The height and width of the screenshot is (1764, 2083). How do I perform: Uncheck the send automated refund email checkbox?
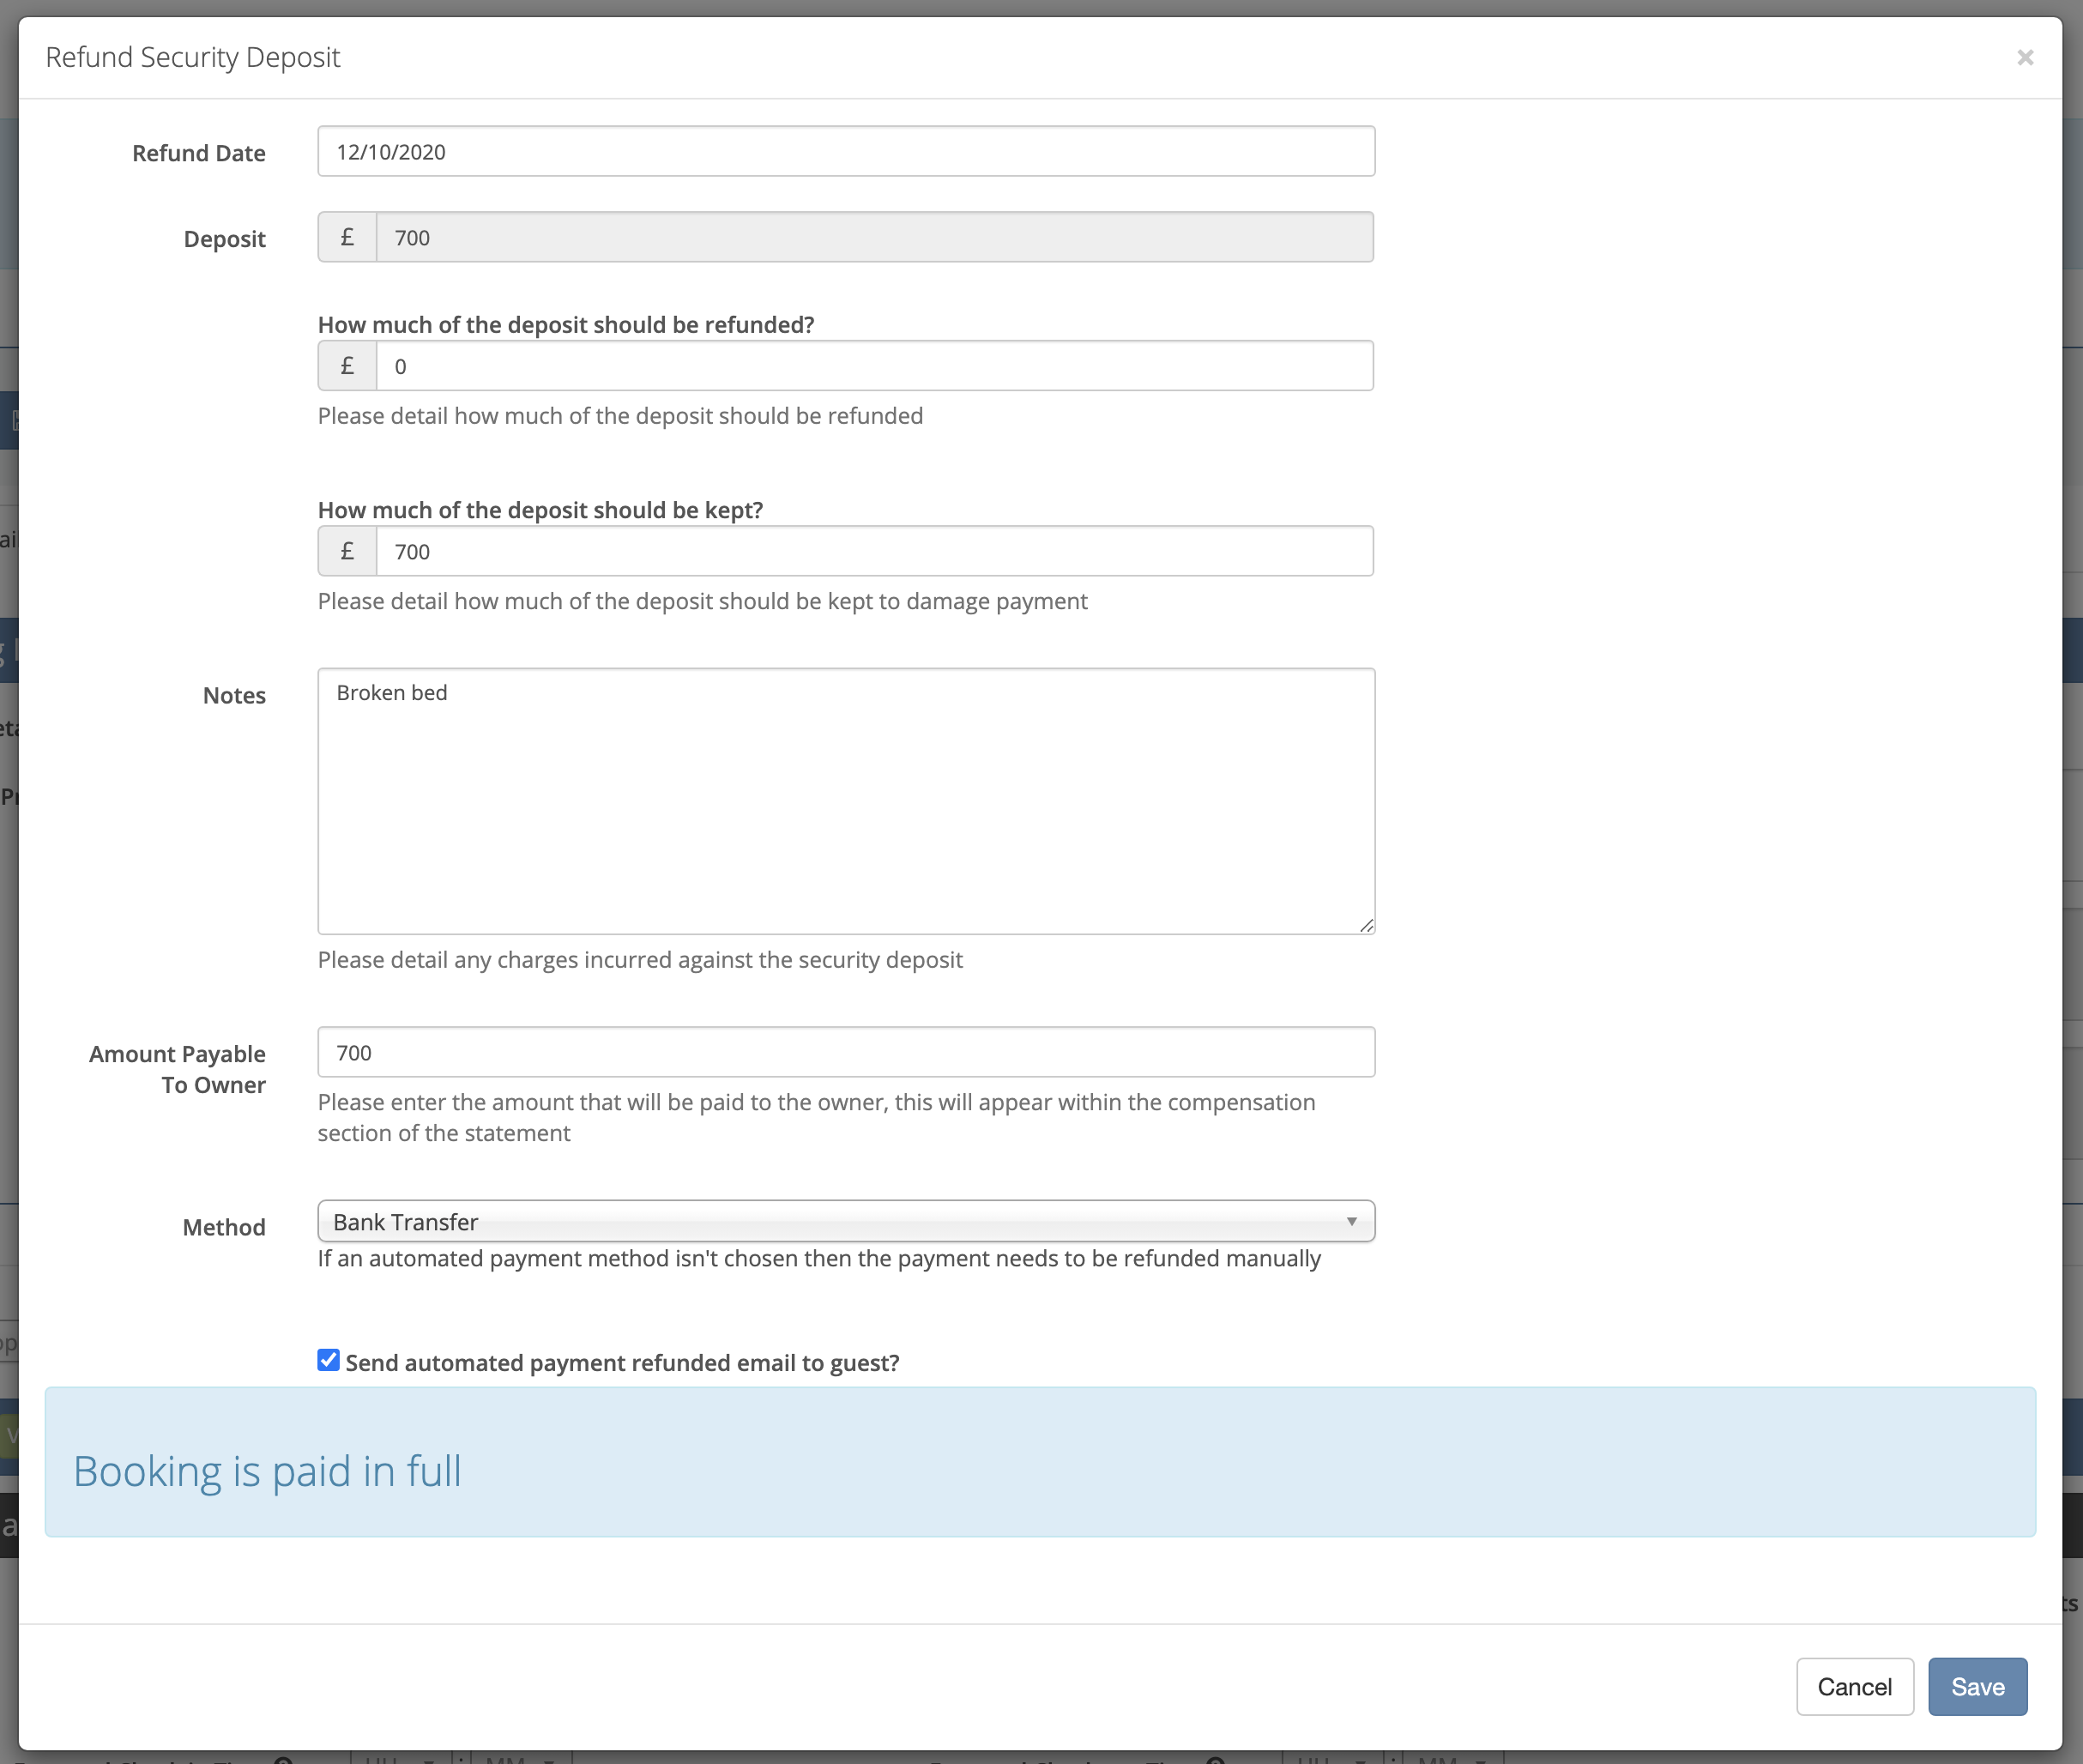pos(329,1360)
